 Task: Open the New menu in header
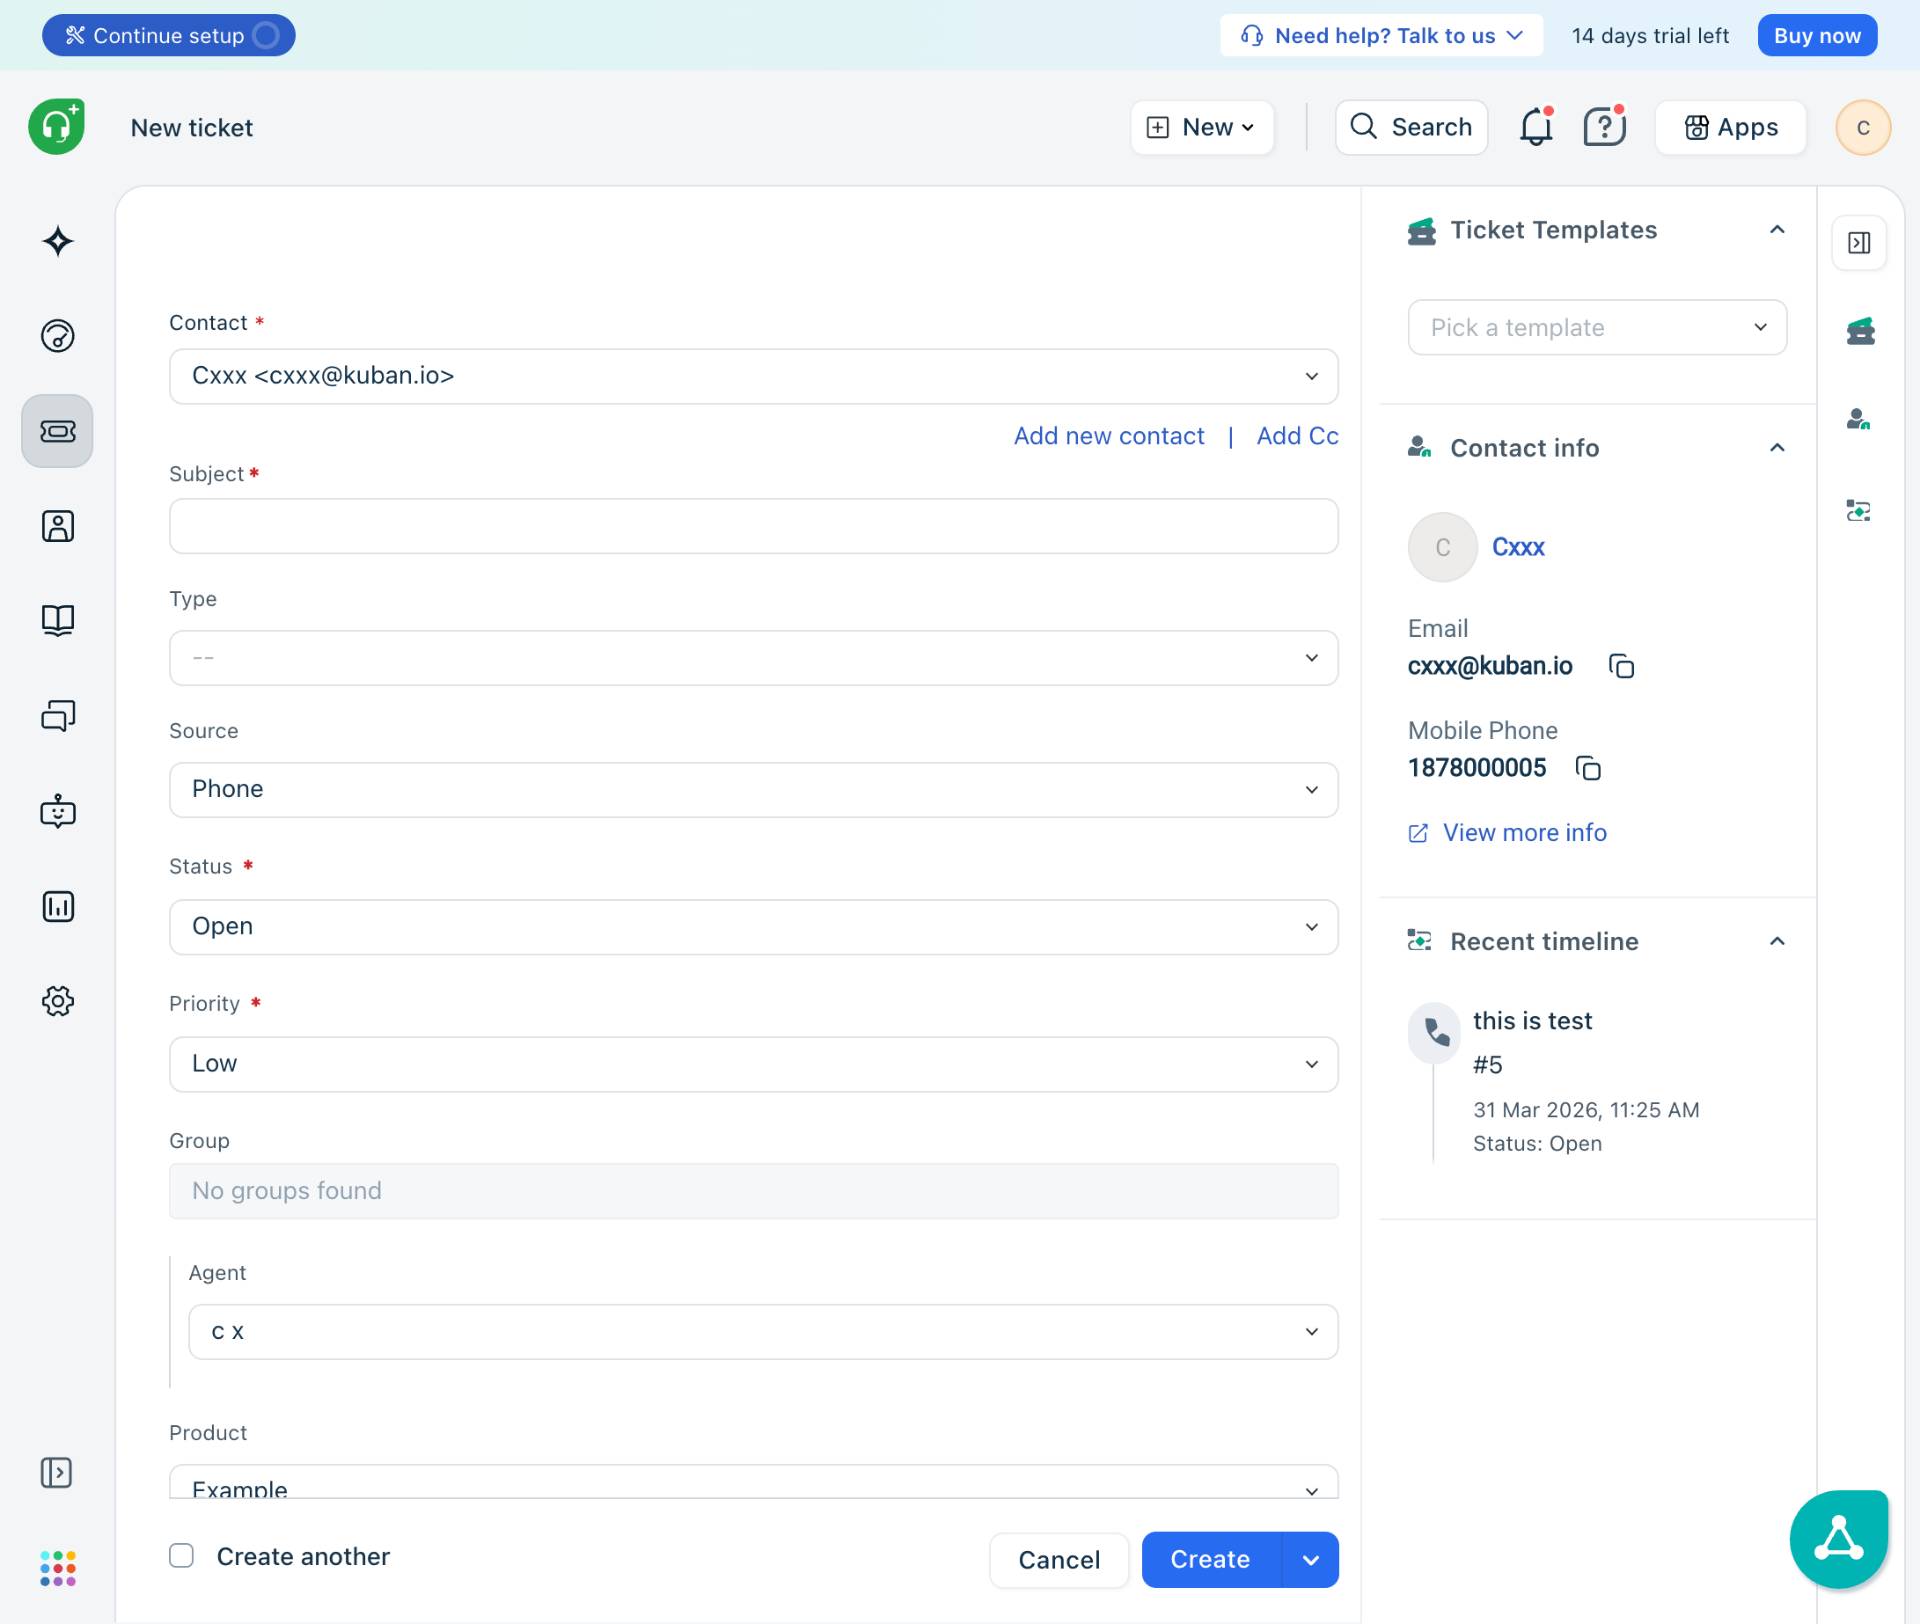(x=1202, y=127)
